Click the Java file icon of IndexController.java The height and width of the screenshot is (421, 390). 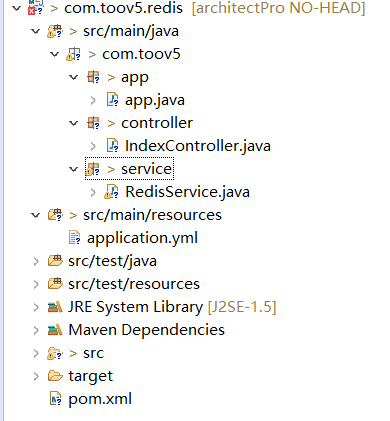tap(112, 146)
